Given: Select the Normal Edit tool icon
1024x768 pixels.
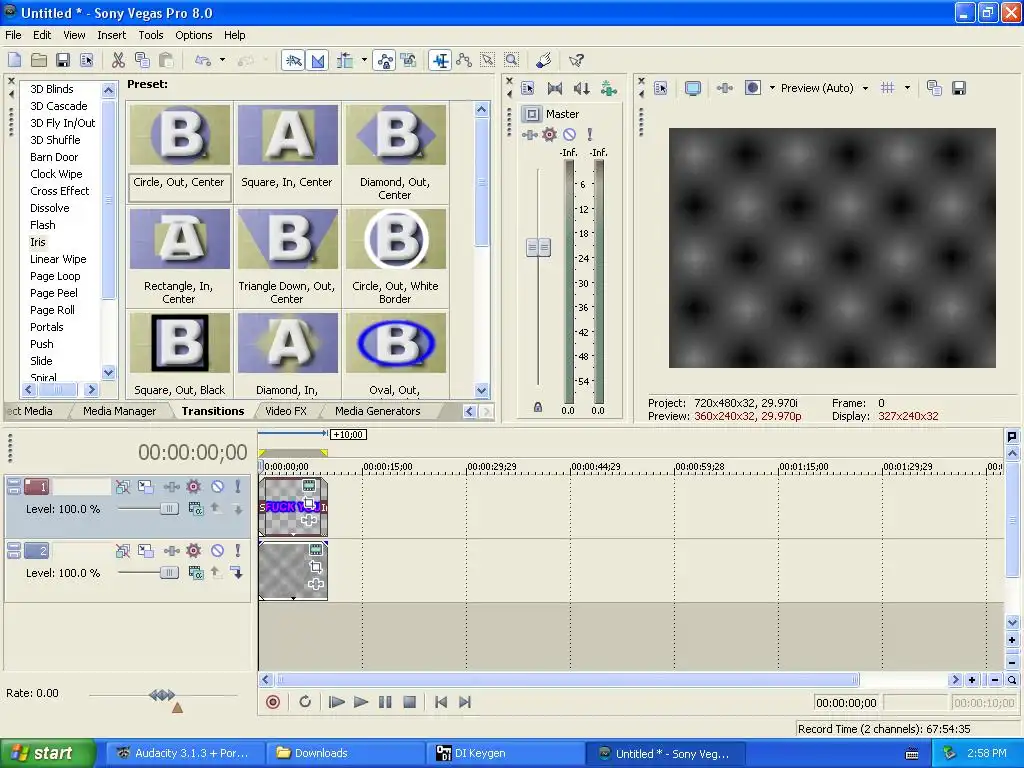Looking at the screenshot, I should [x=441, y=60].
